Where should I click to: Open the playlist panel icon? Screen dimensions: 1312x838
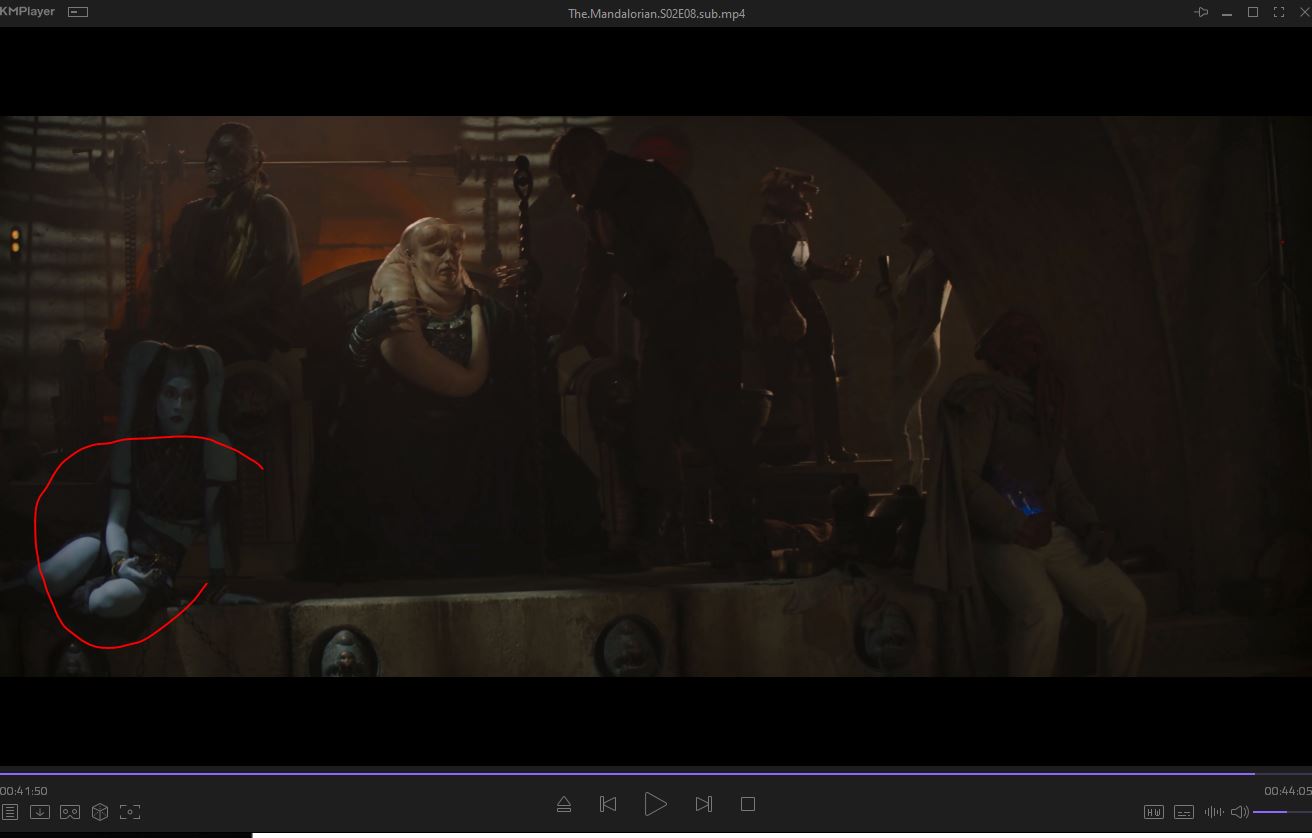10,812
